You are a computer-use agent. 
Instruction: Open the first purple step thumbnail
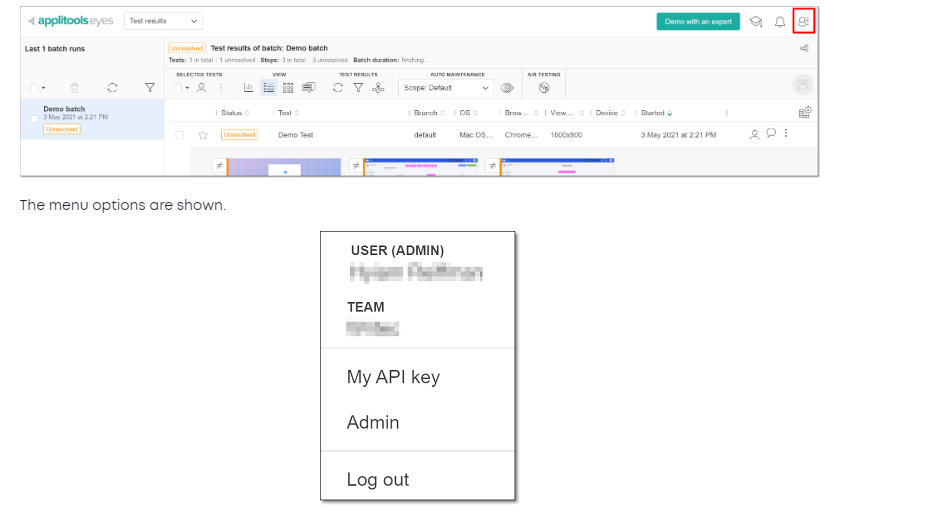[x=284, y=167]
